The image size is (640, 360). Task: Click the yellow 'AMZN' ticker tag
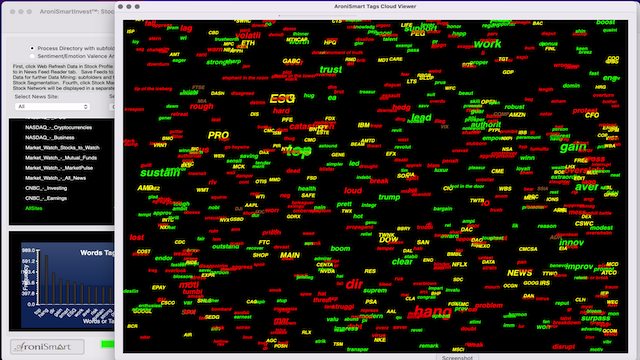[x=517, y=115]
